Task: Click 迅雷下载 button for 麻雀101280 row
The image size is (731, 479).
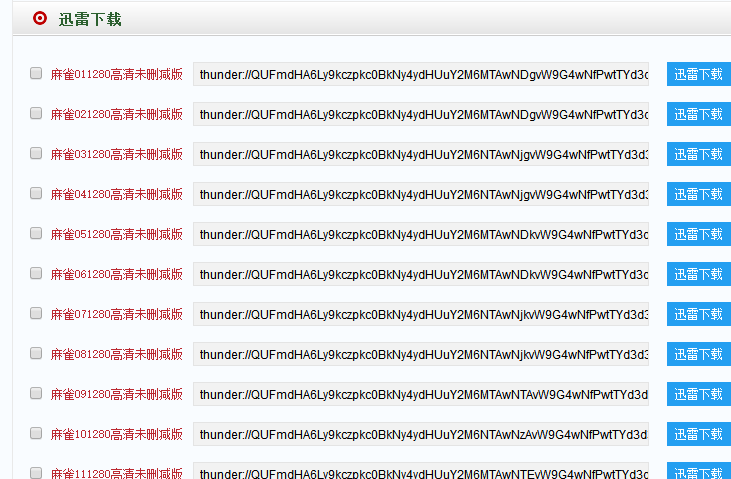Action: pyautogui.click(x=699, y=434)
